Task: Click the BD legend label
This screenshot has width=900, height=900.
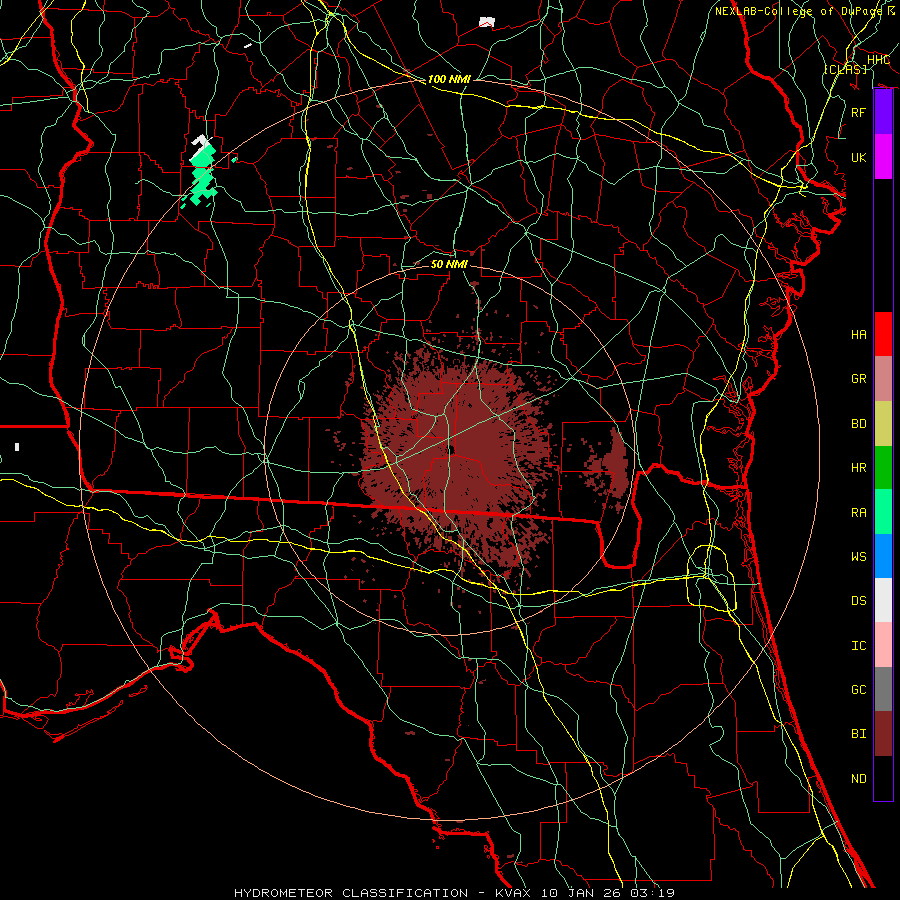Action: coord(858,424)
